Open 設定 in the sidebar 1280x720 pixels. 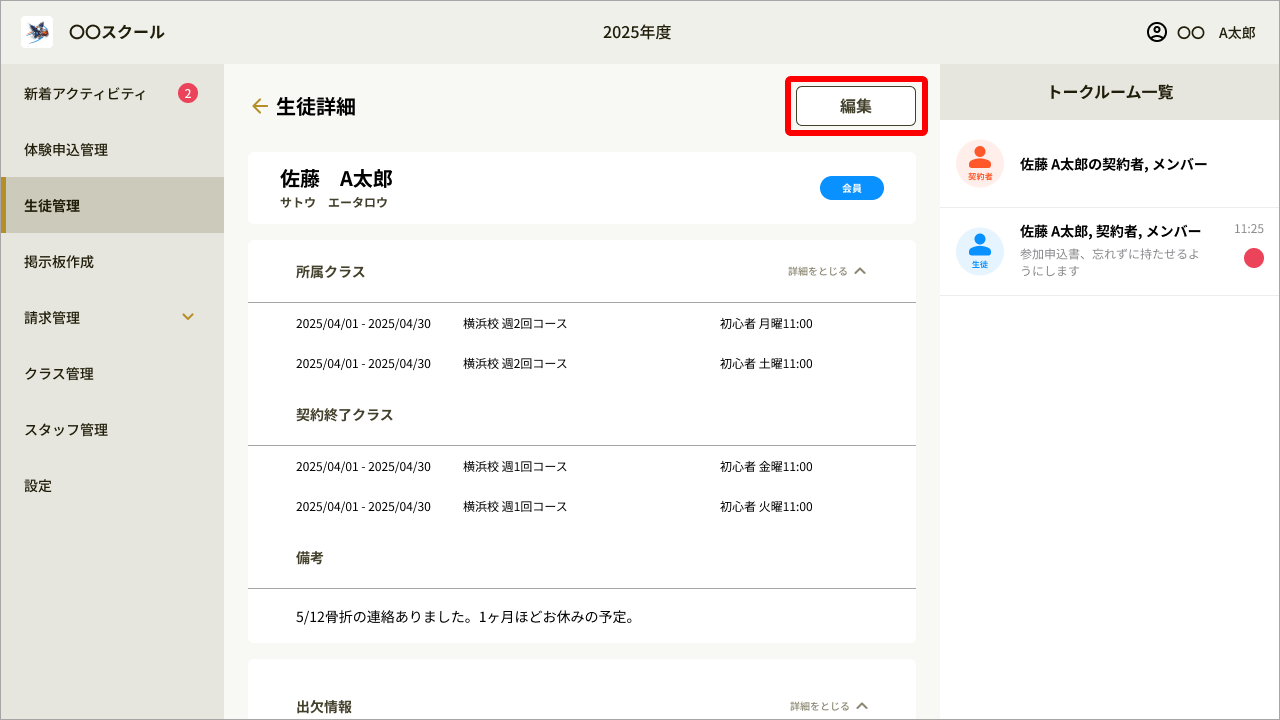[38, 486]
